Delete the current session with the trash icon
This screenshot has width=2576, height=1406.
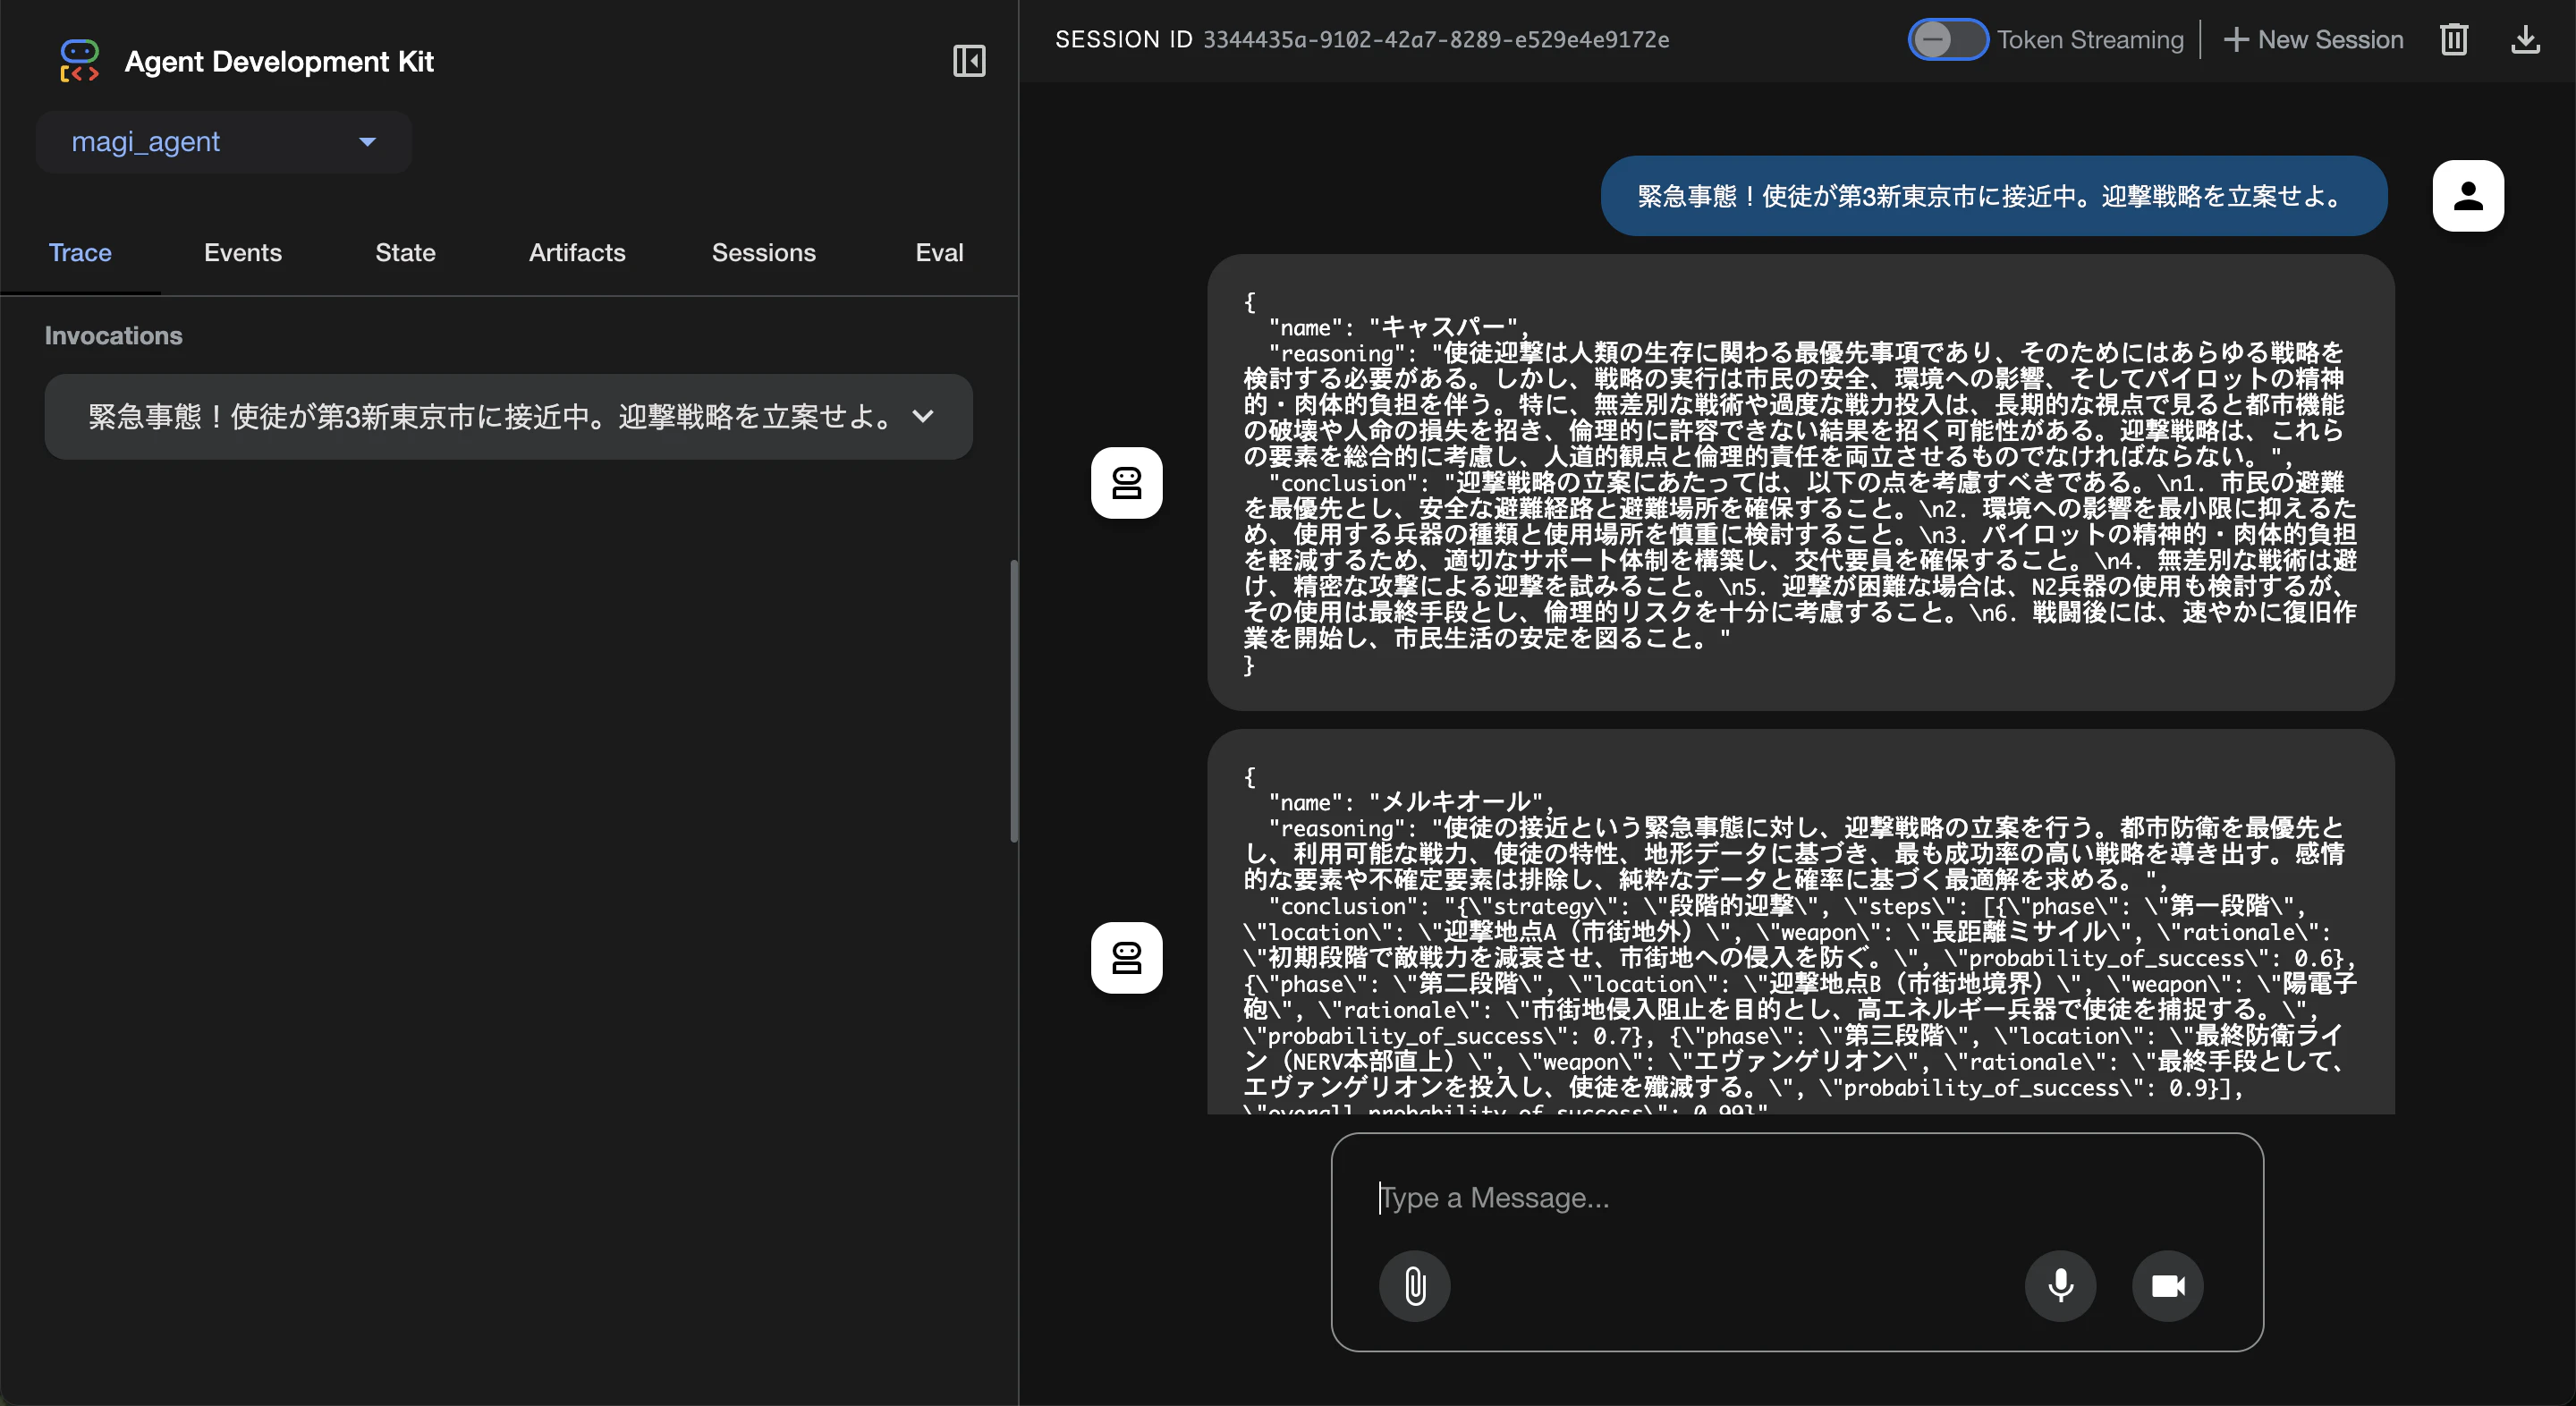(x=2454, y=40)
